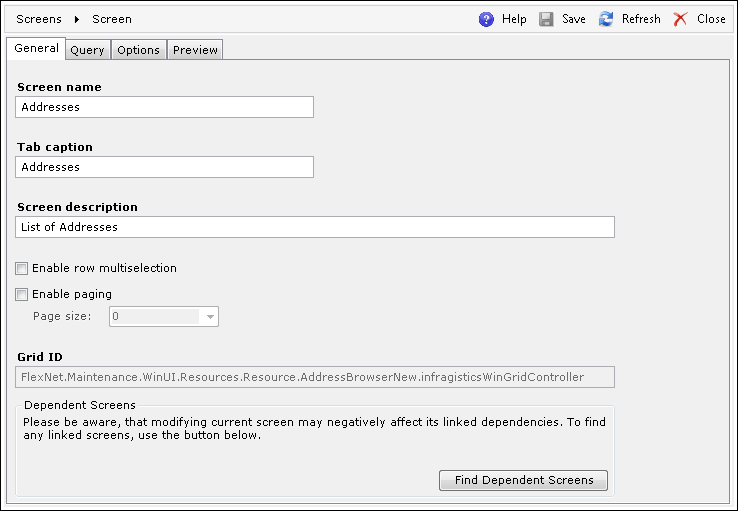Toggle the Enable paging checkbox
Viewport: 738px width, 511px height.
22,295
